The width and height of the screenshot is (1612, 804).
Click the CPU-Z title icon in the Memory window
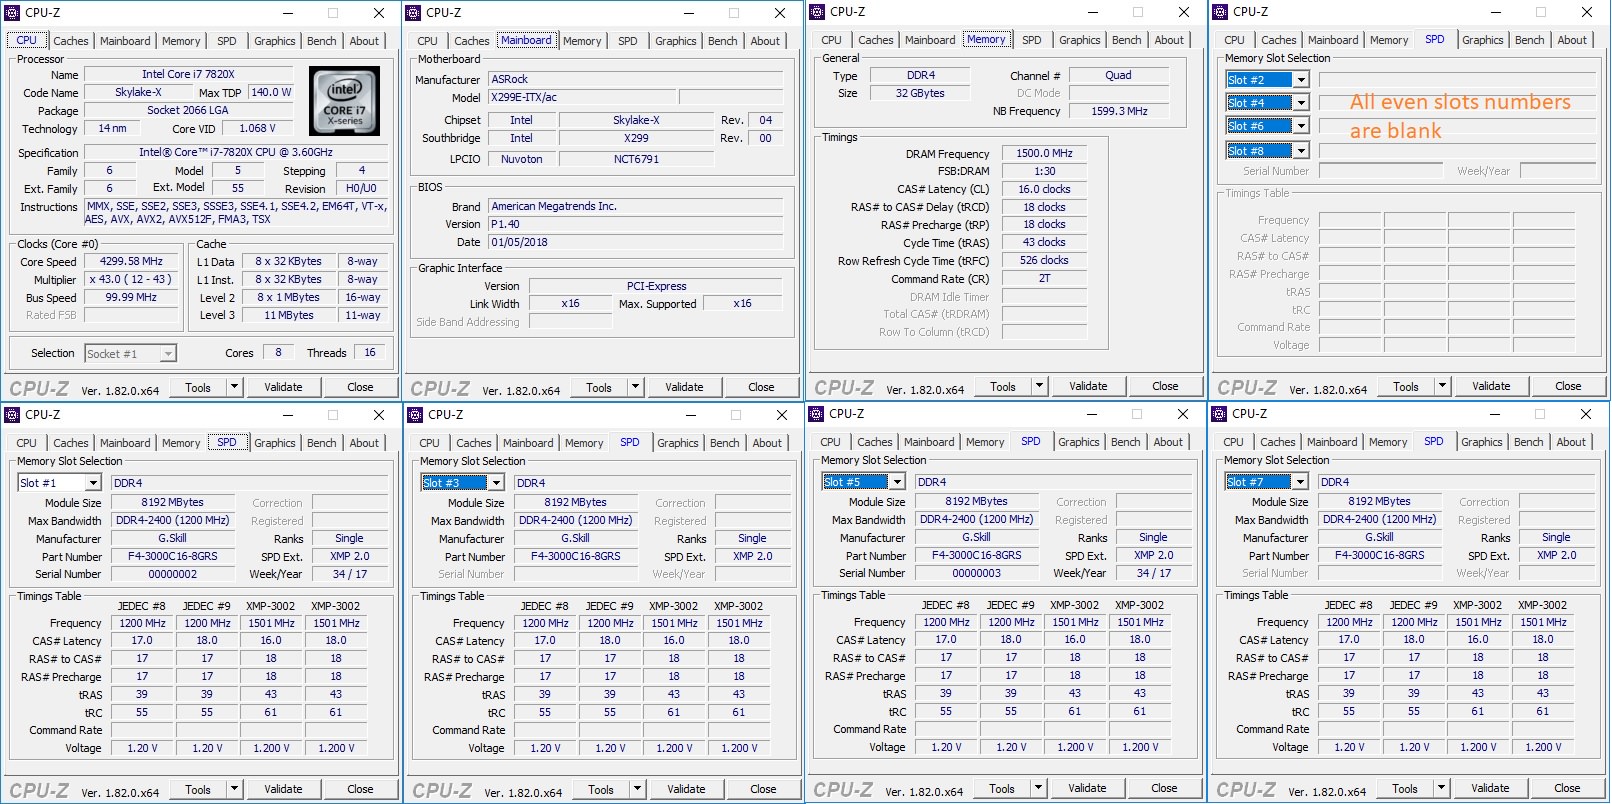click(x=818, y=12)
